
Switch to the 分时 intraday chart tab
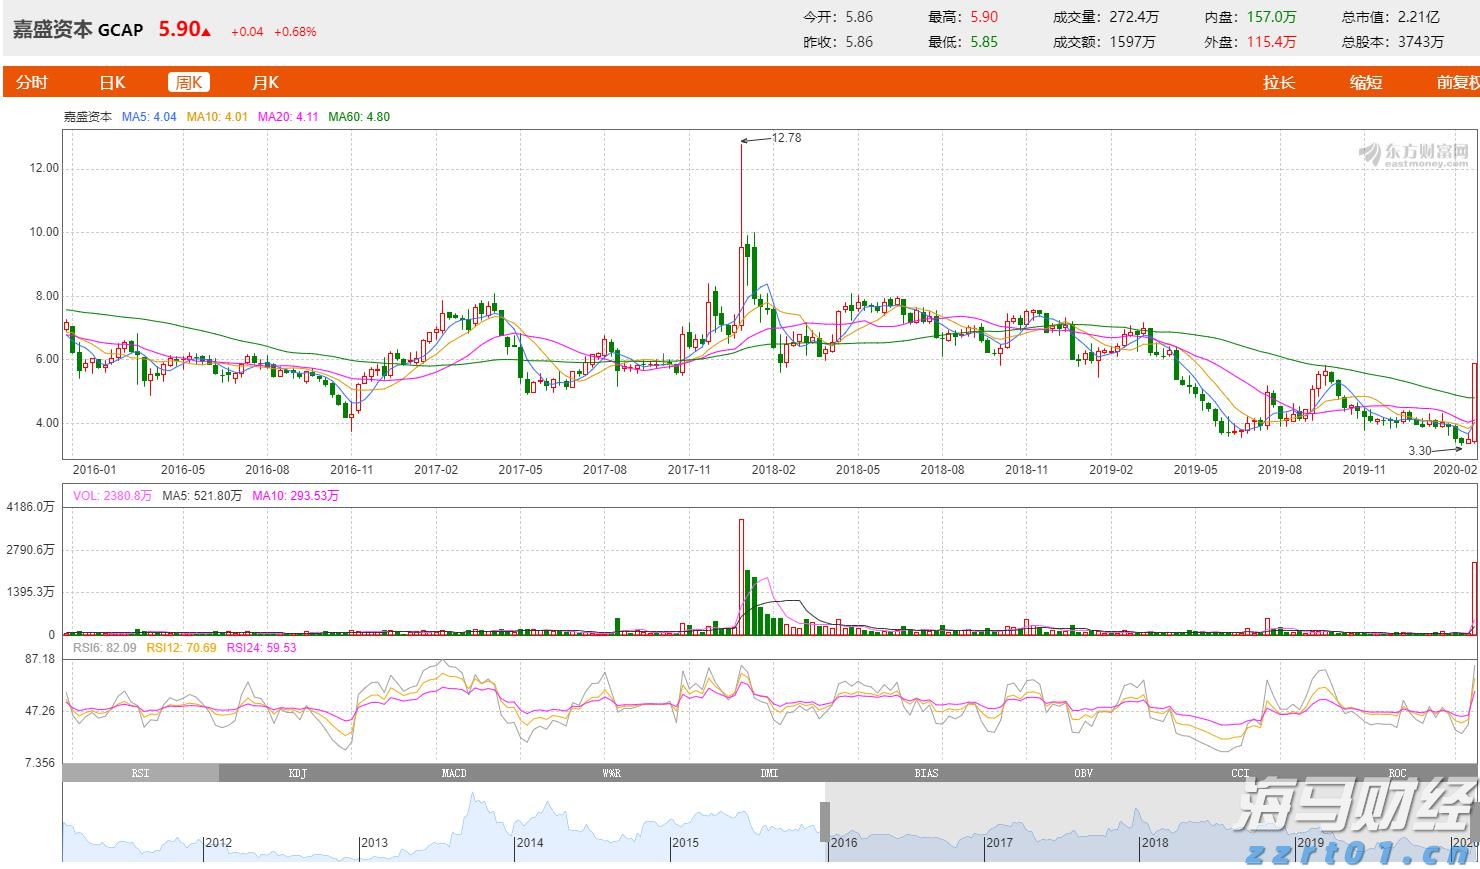(x=31, y=82)
